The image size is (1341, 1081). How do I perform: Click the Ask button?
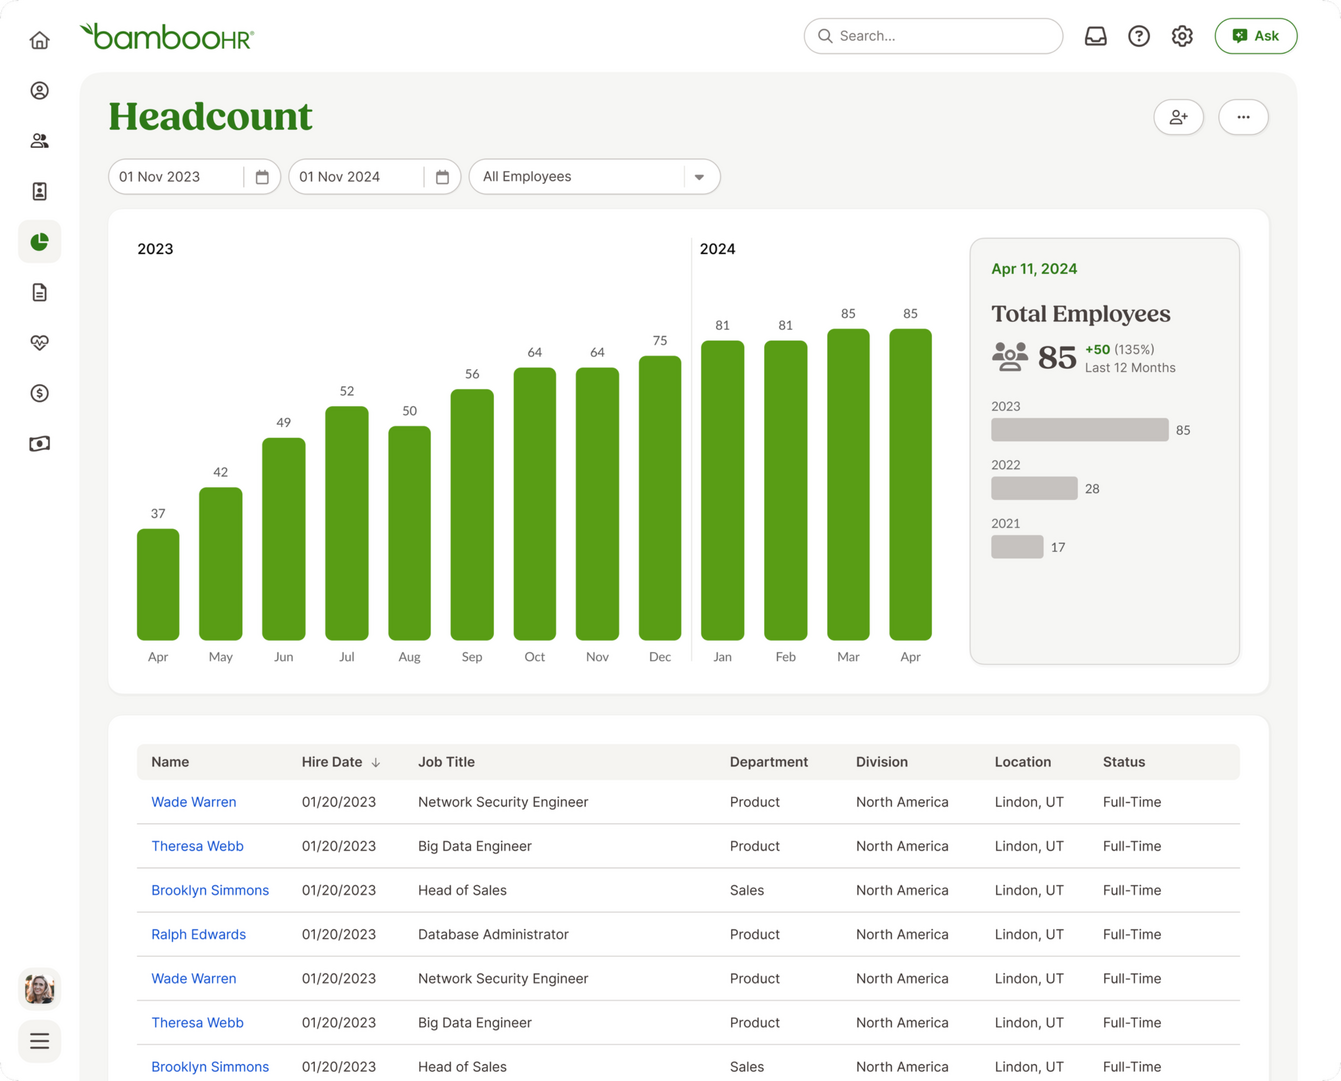(x=1255, y=36)
